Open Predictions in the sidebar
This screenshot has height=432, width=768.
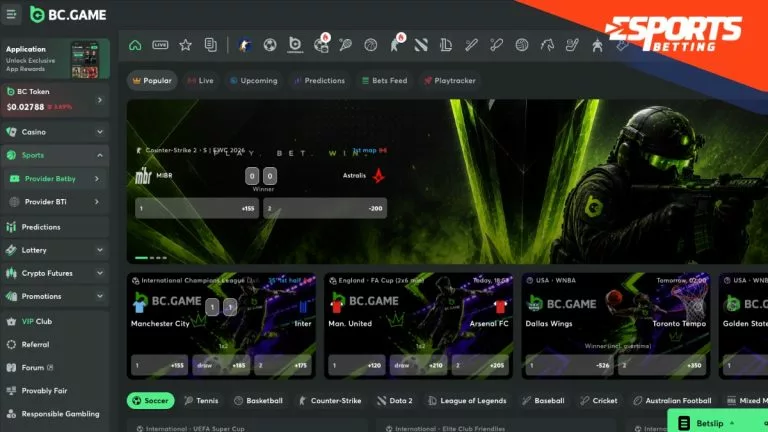tap(55, 227)
